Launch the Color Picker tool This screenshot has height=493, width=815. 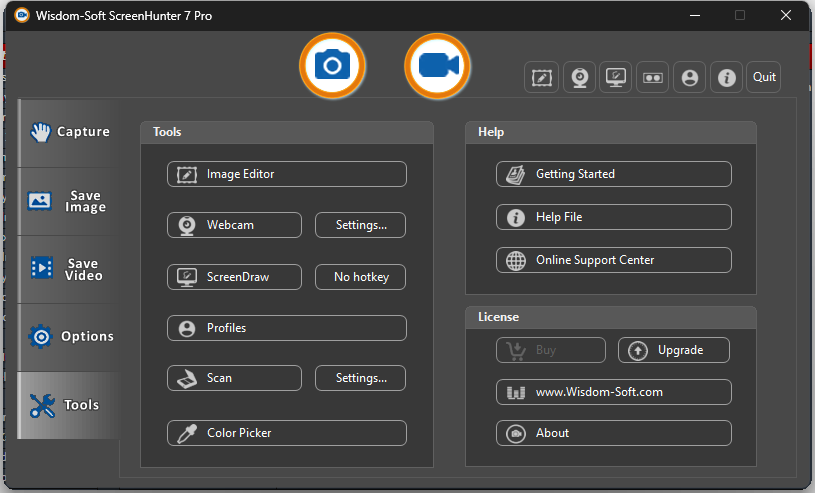point(287,433)
